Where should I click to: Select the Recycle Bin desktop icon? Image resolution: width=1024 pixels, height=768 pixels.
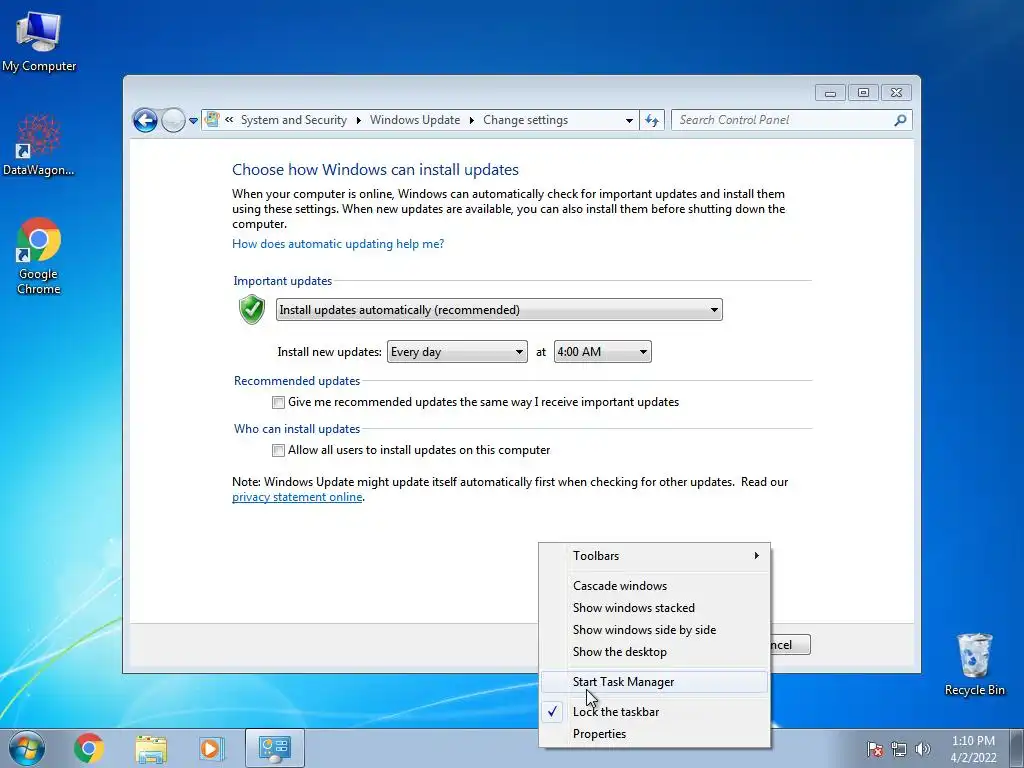974,664
